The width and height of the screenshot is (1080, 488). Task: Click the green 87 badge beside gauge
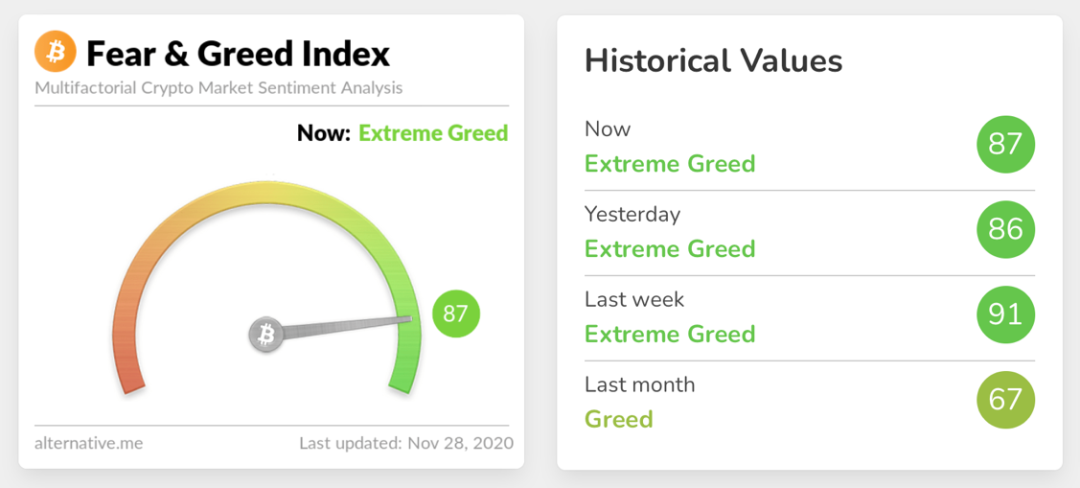456,314
